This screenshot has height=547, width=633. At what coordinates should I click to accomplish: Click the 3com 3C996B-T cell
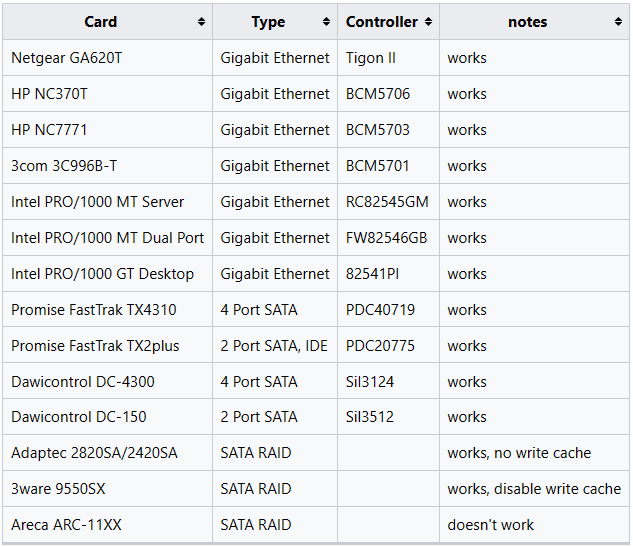[107, 166]
